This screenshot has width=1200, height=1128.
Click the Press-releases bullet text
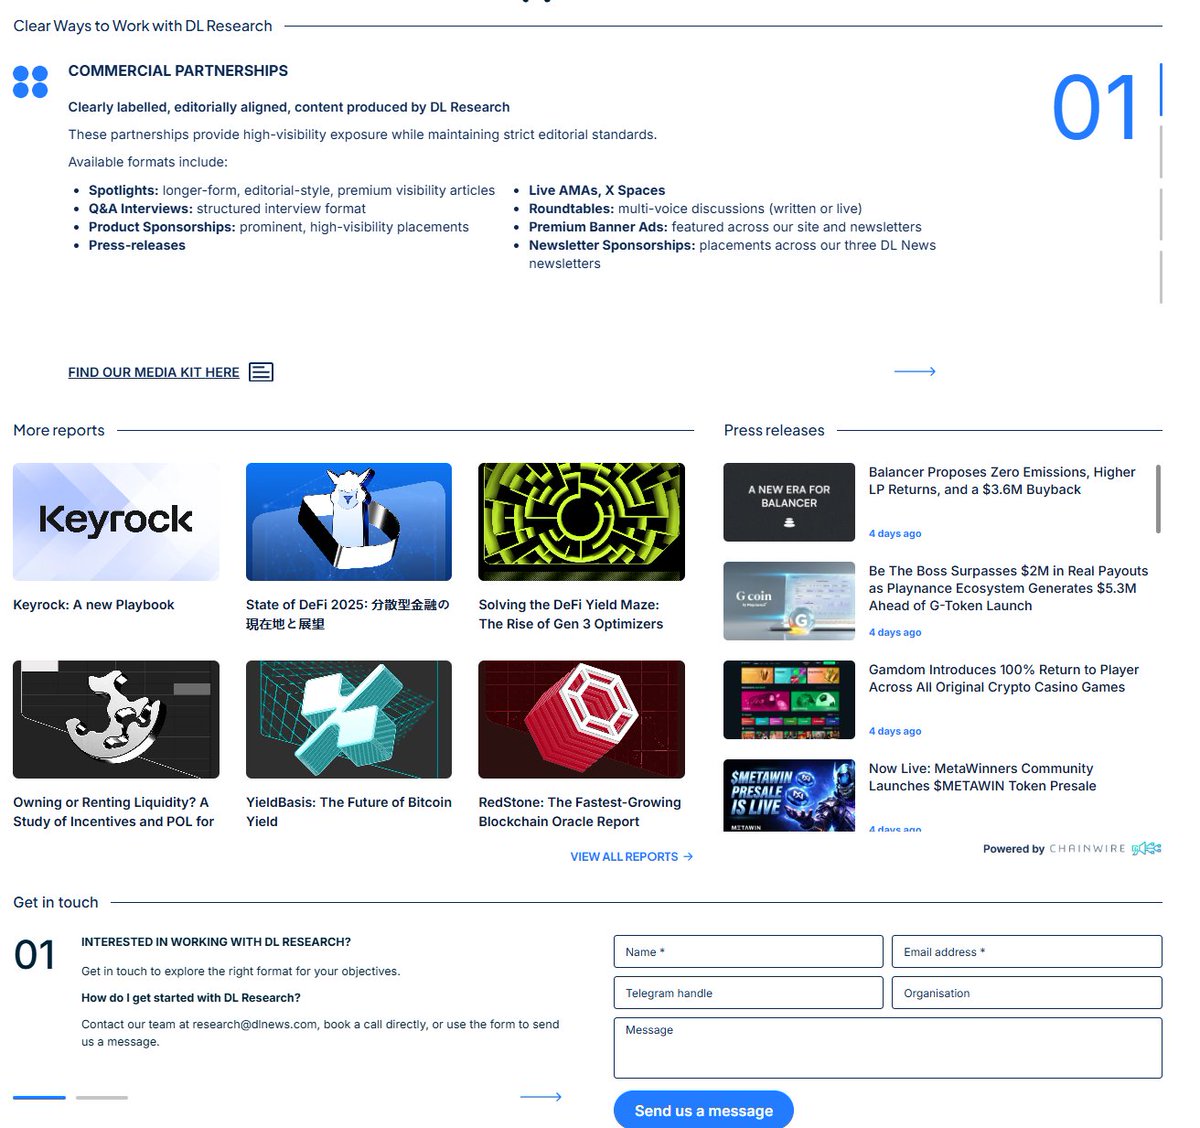(x=137, y=245)
